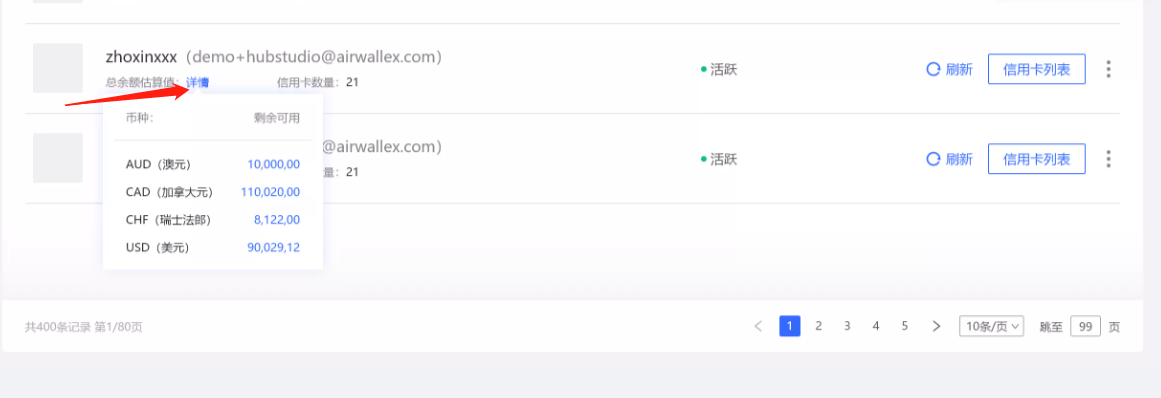Click 详情 link beside 总余额估算值

point(198,83)
